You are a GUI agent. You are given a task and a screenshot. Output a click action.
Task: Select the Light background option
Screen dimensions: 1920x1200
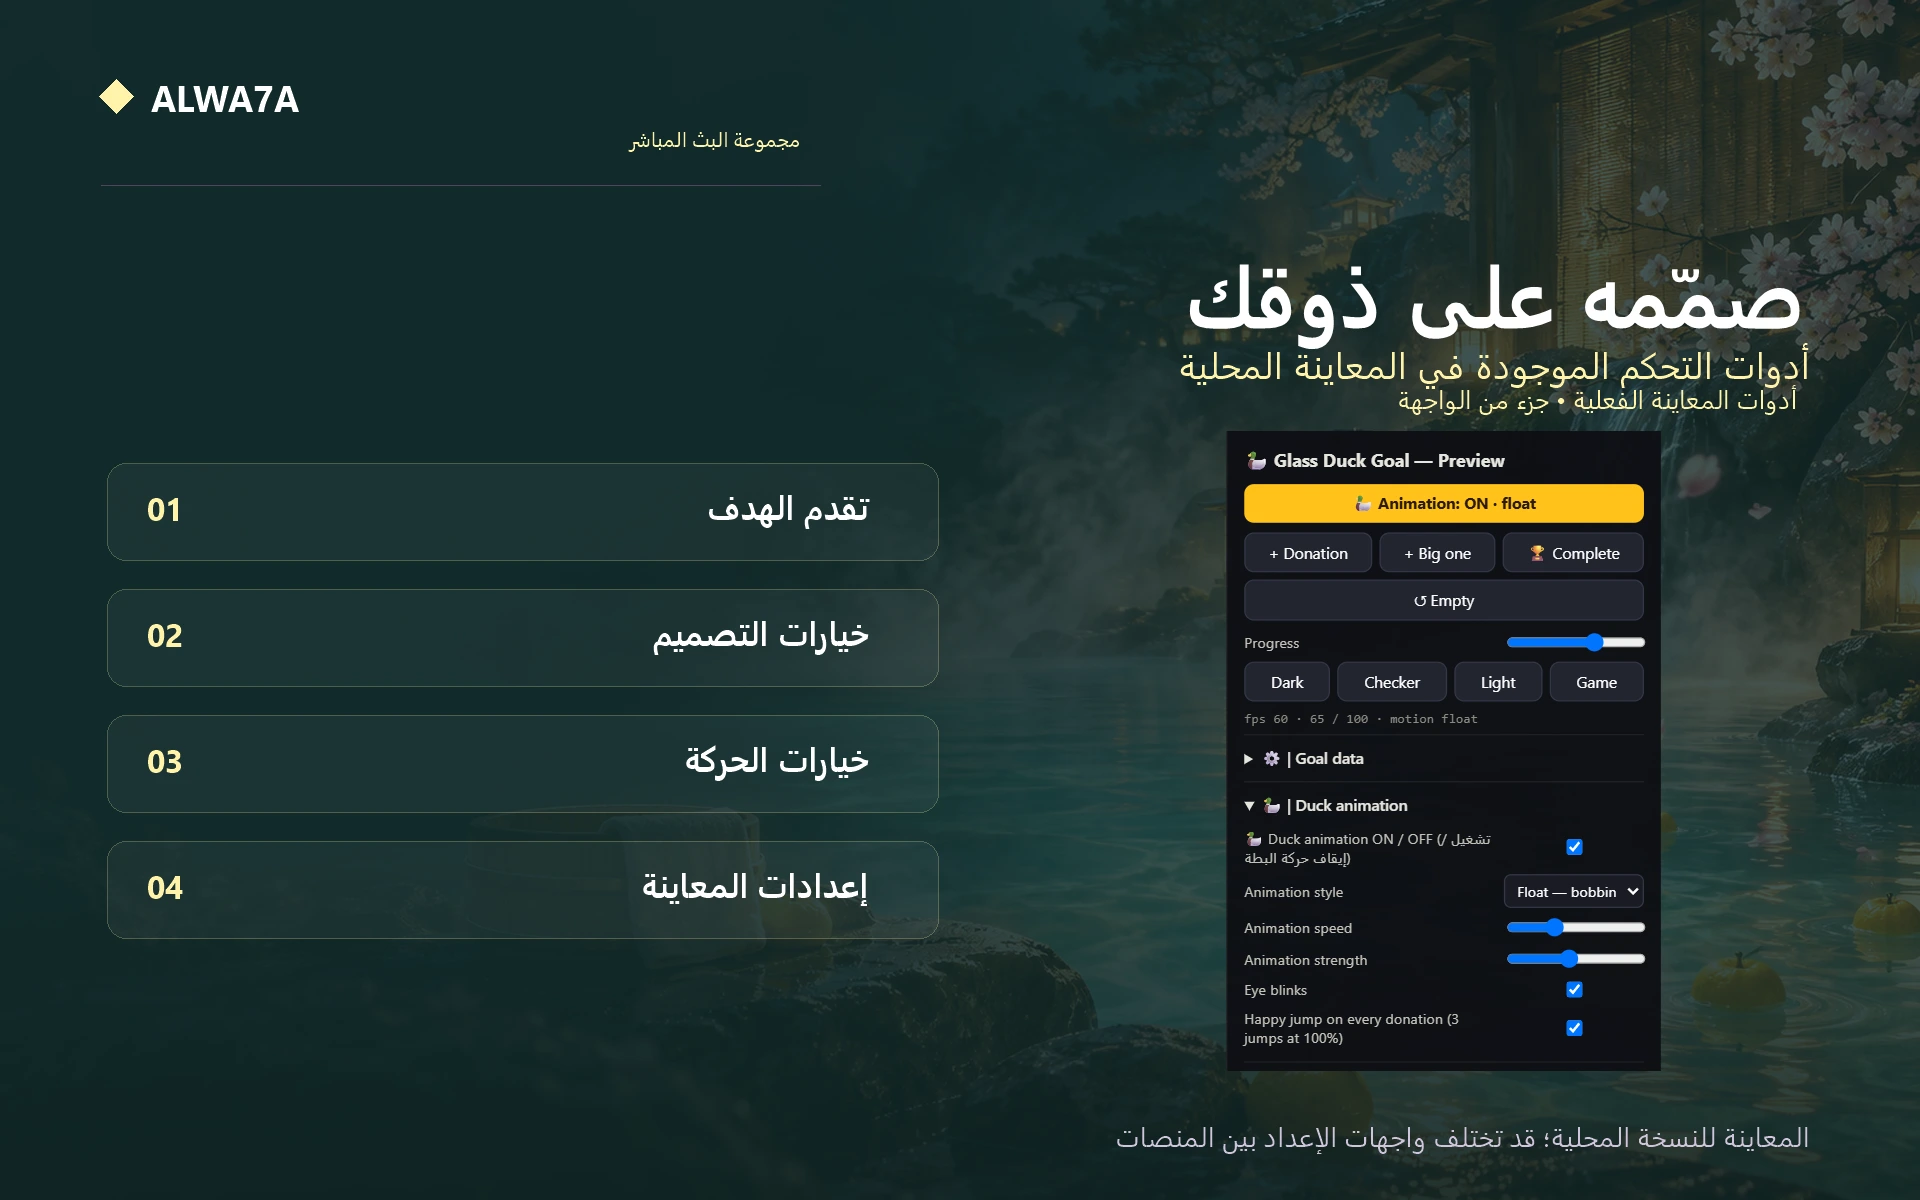(x=1498, y=682)
